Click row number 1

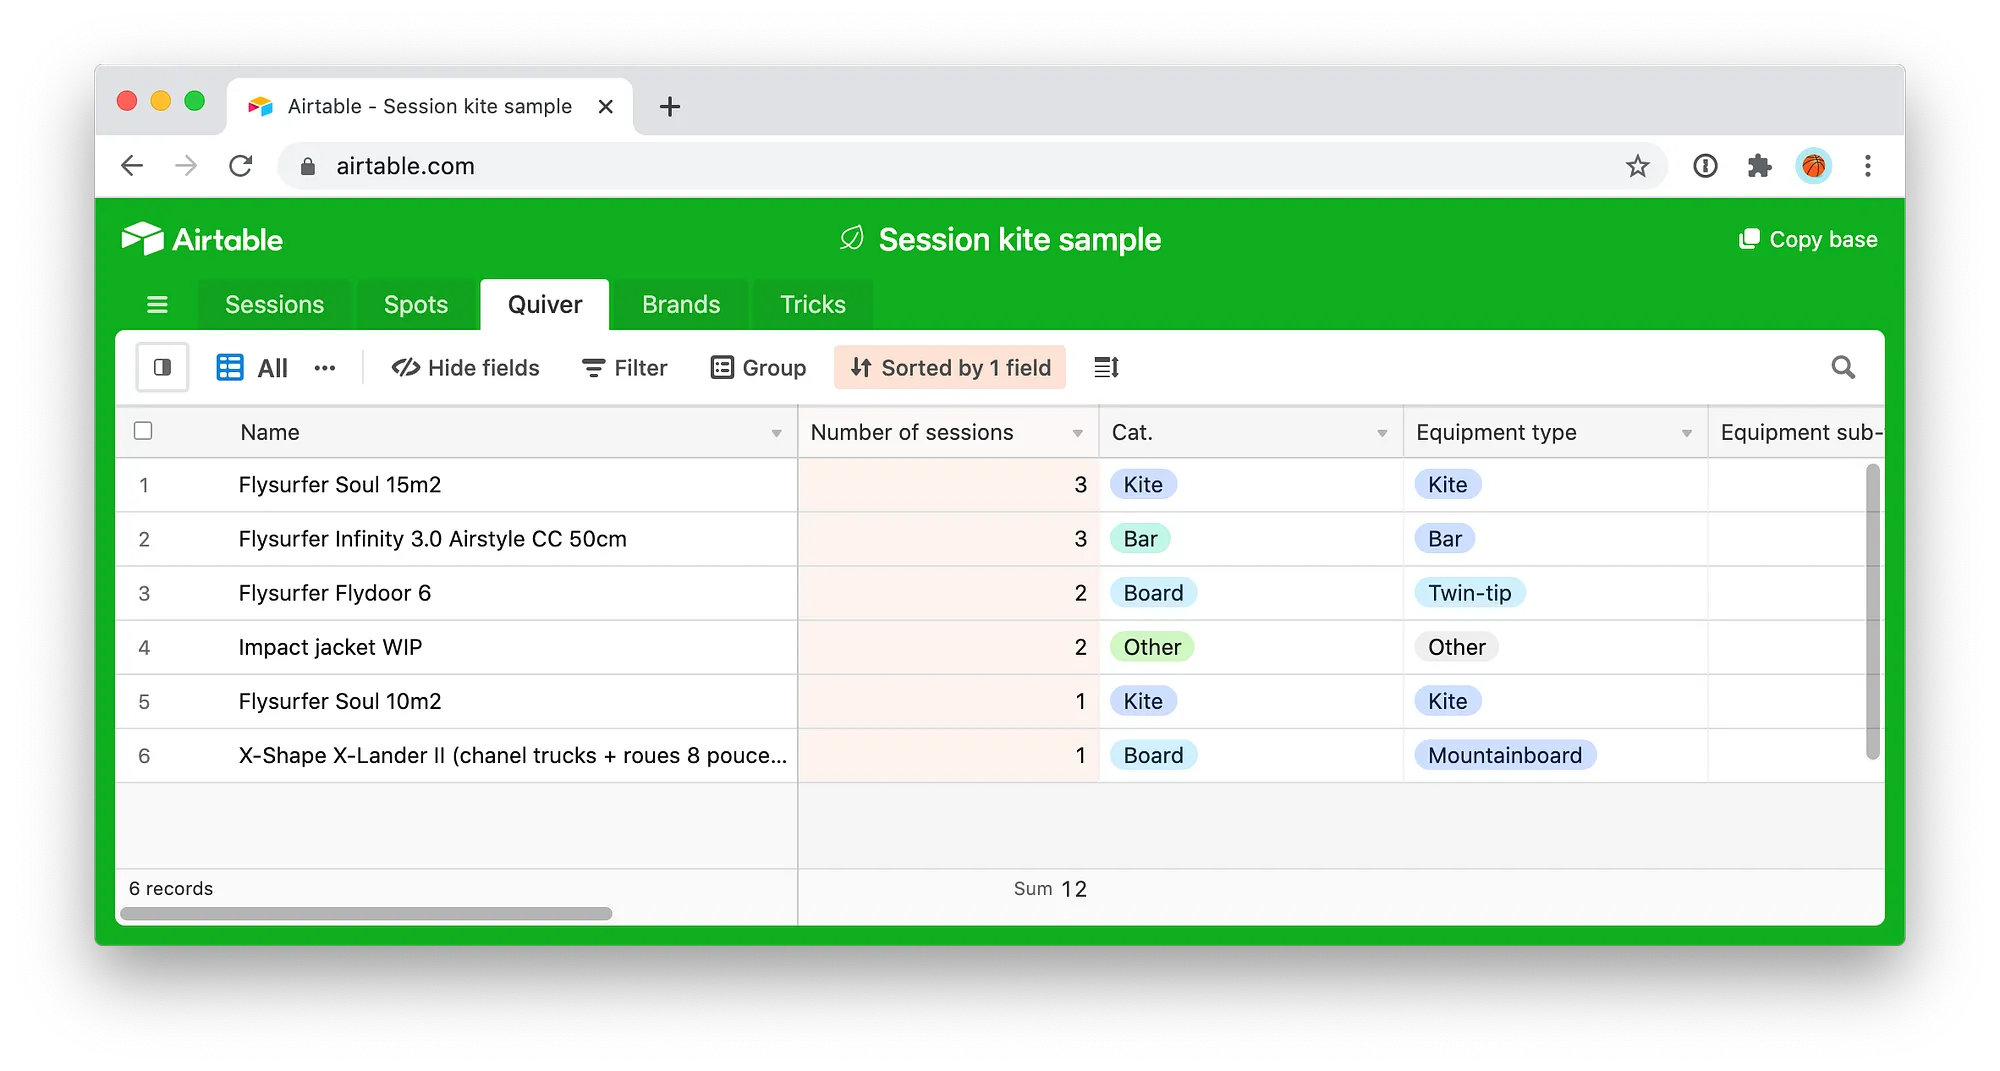coord(144,485)
